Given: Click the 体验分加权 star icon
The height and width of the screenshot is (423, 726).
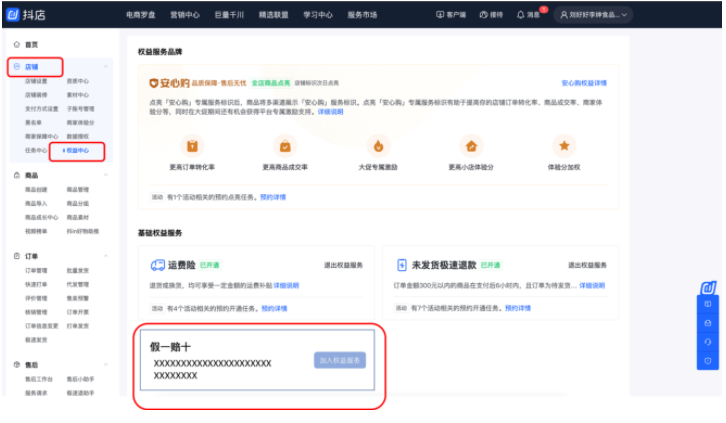Looking at the screenshot, I should tap(564, 145).
